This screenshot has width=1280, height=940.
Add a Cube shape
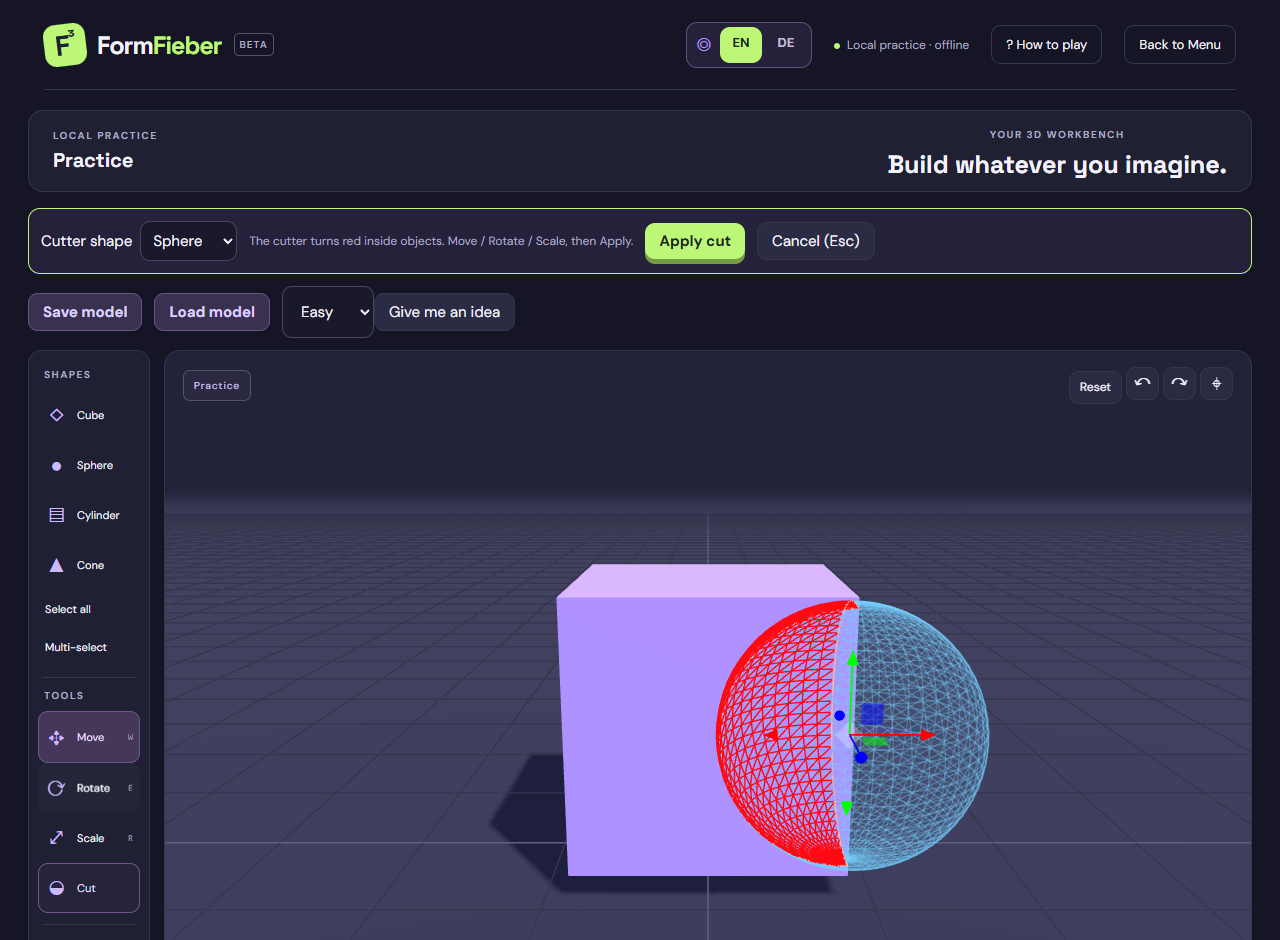point(89,415)
